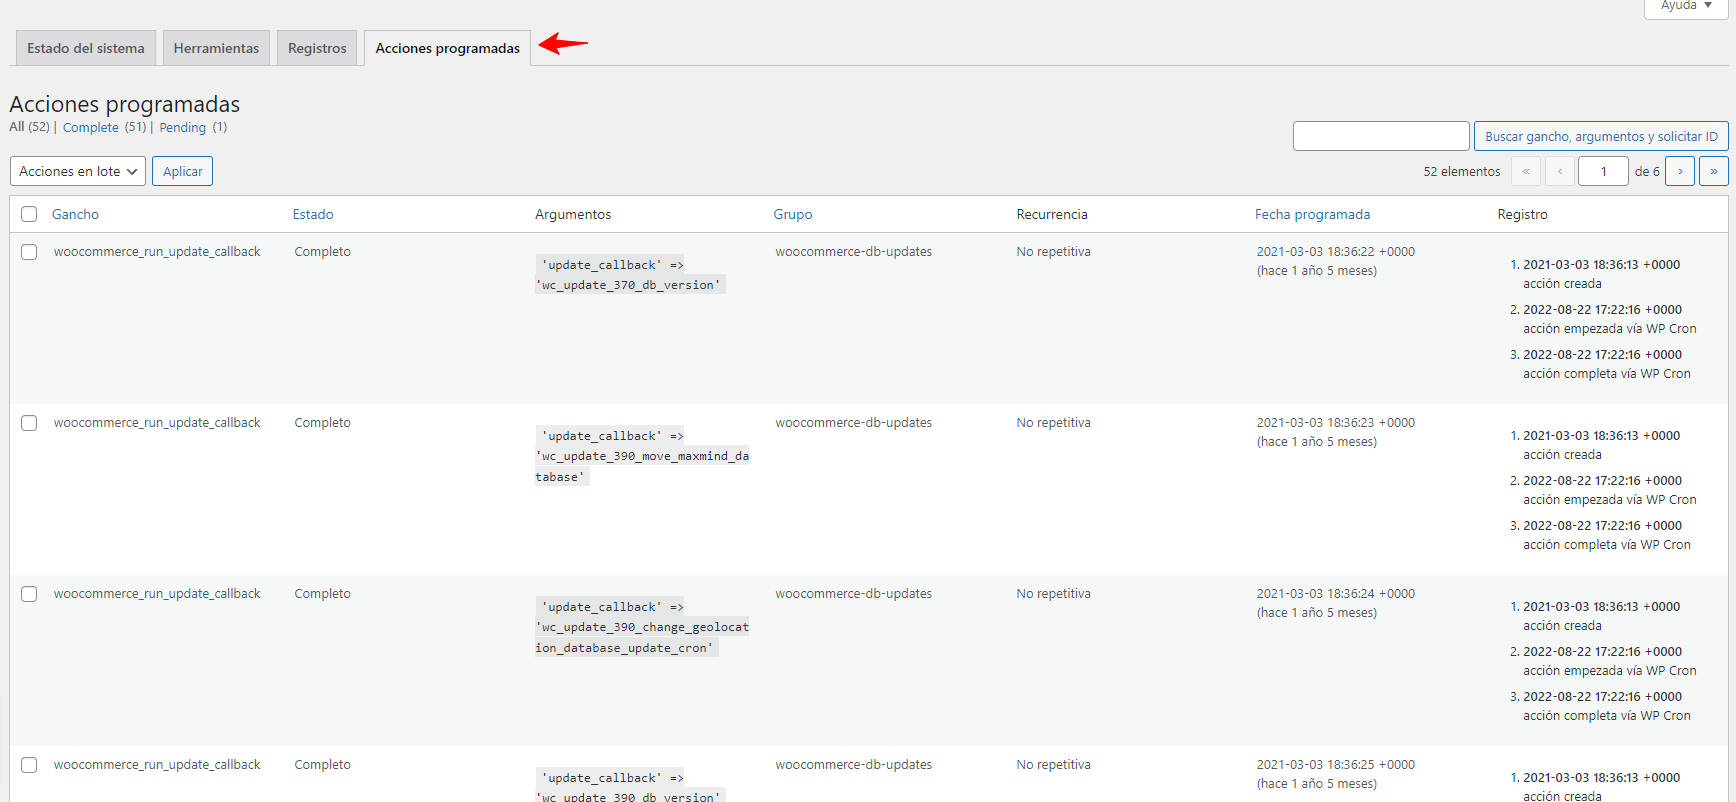Sort by Grupo column
The width and height of the screenshot is (1736, 802).
[x=793, y=214]
